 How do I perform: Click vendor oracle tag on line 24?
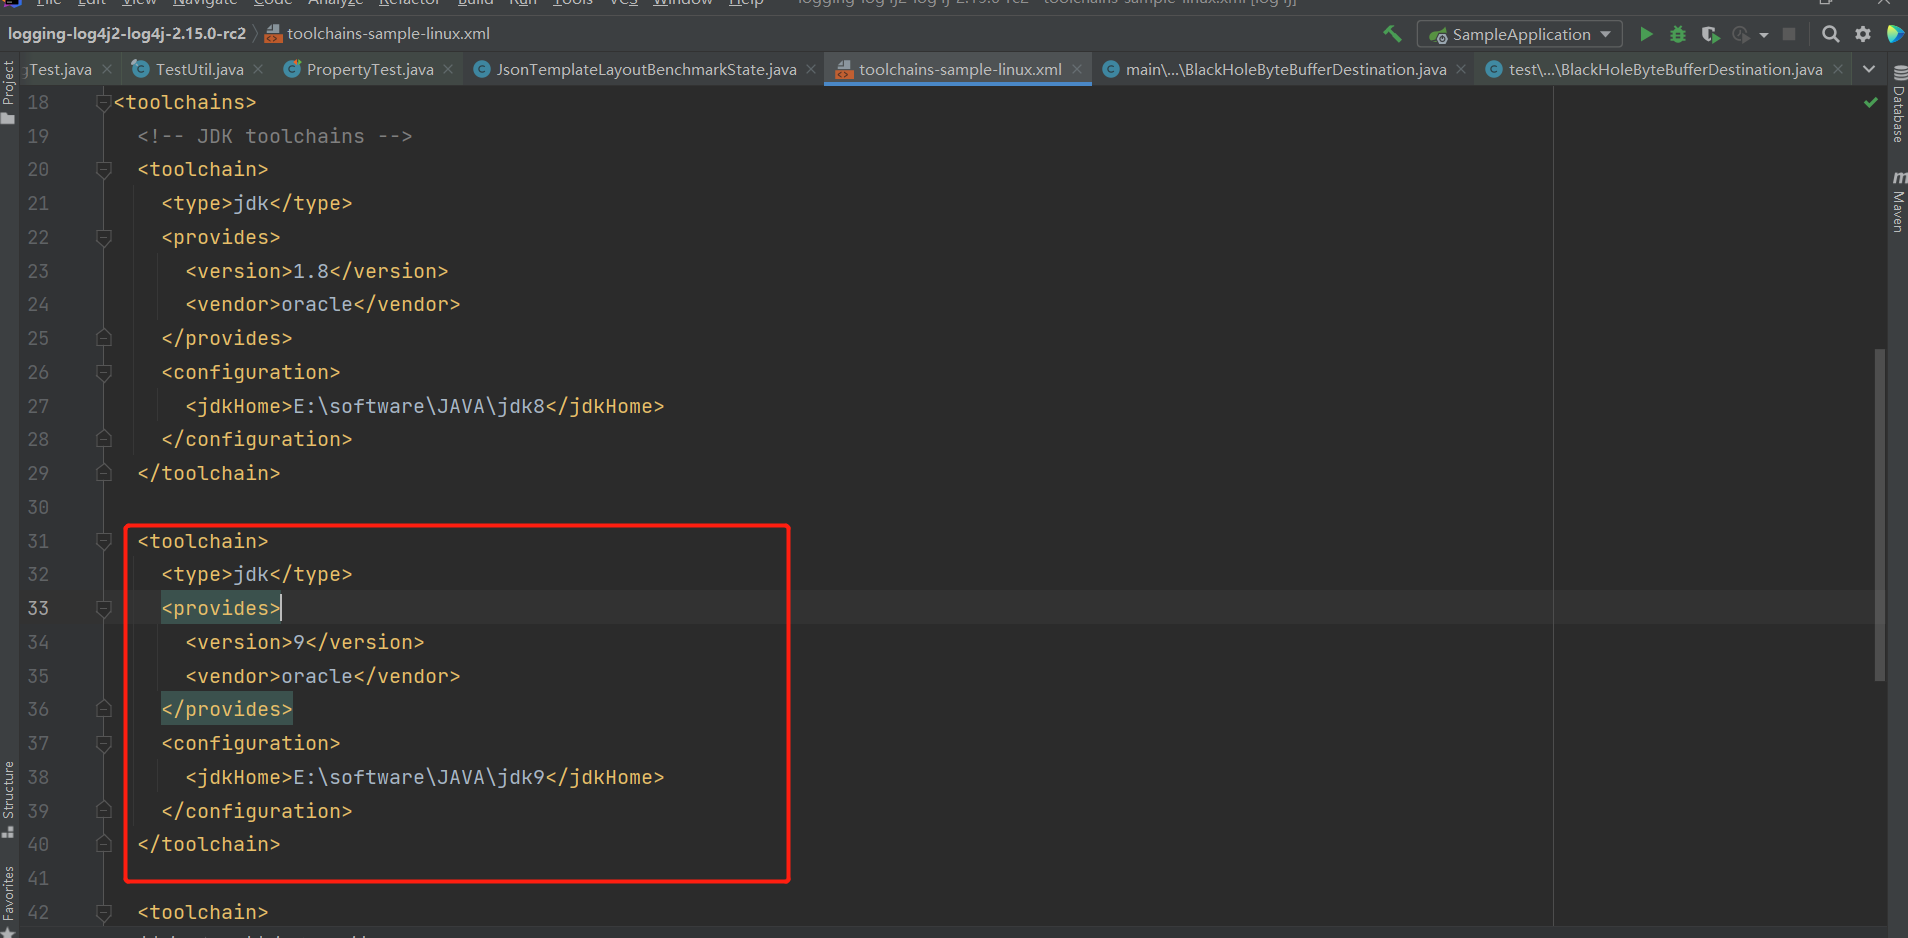point(323,304)
